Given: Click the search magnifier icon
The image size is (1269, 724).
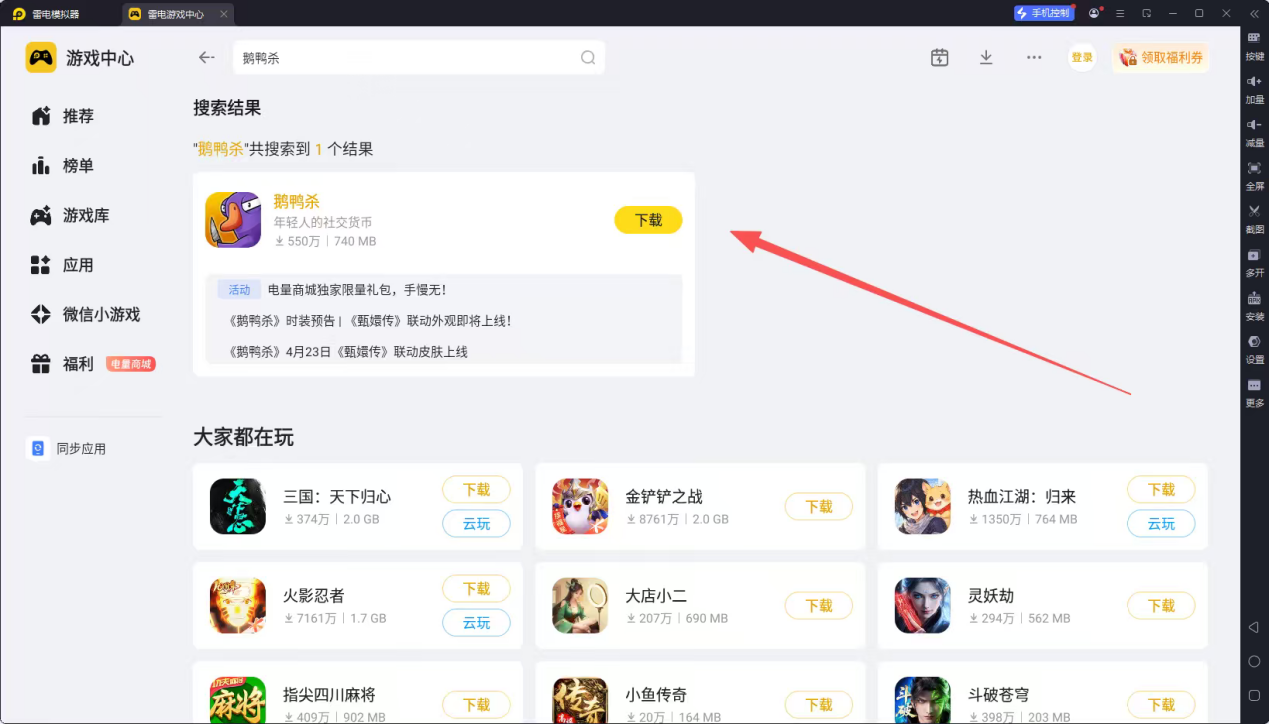Looking at the screenshot, I should tap(588, 58).
